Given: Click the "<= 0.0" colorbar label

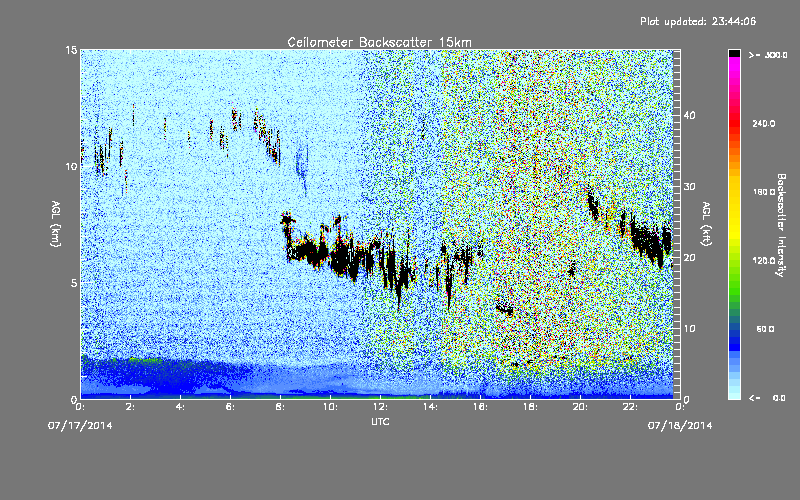Looking at the screenshot, I should tap(767, 397).
